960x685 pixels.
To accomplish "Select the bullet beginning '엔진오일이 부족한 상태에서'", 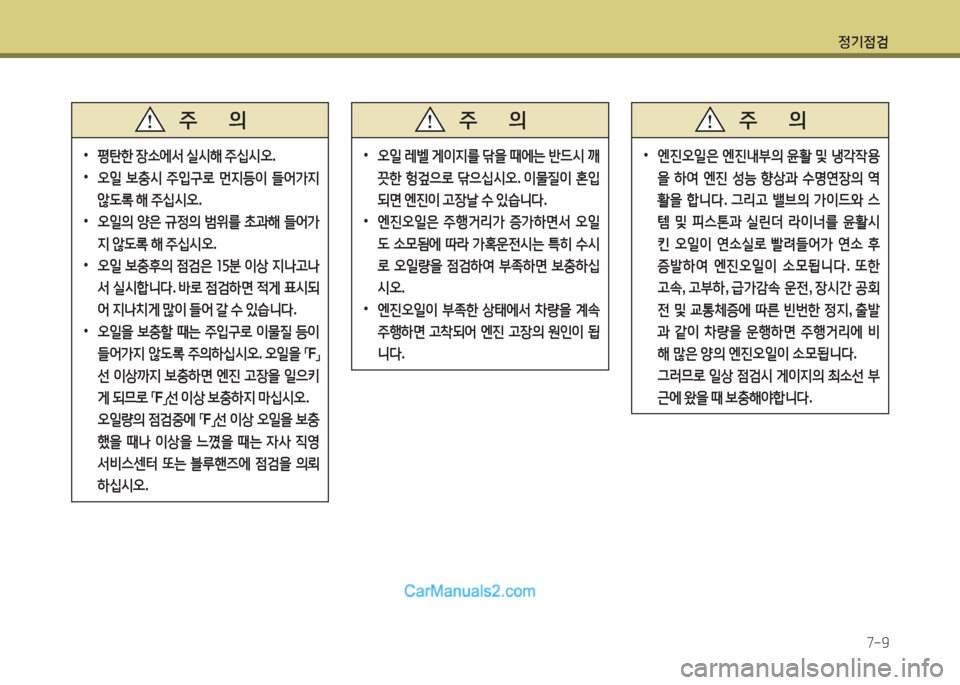I will 482,331.
